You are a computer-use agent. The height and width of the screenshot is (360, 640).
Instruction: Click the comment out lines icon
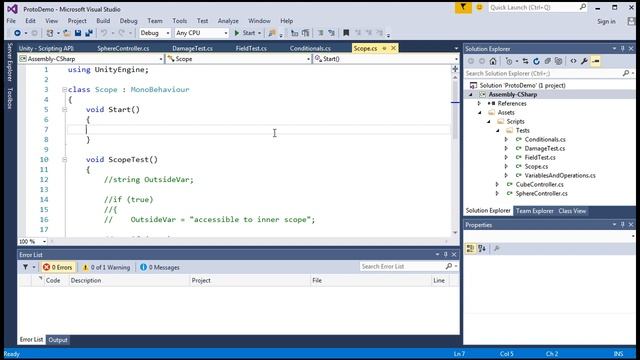pyautogui.click(x=320, y=33)
